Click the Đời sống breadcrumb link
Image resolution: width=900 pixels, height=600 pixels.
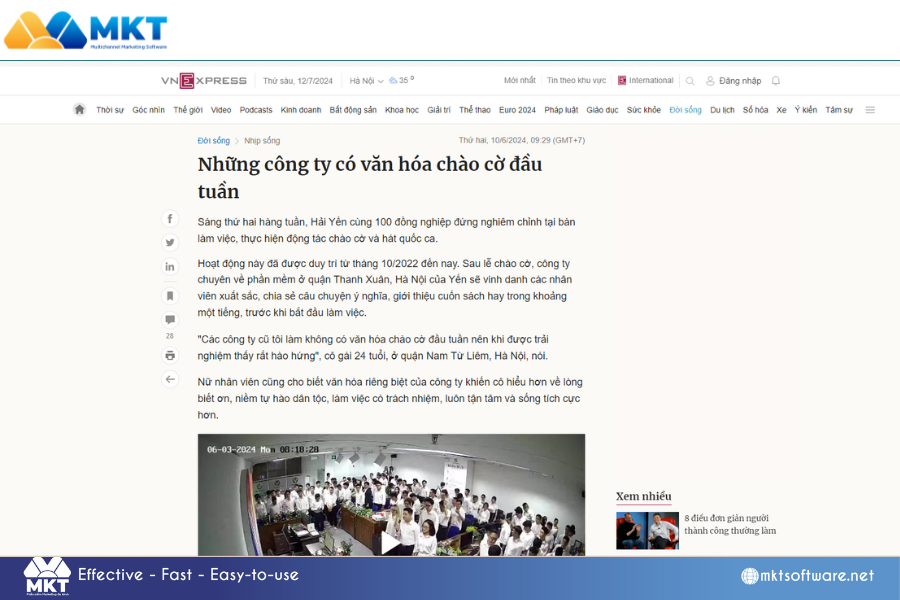coord(214,140)
